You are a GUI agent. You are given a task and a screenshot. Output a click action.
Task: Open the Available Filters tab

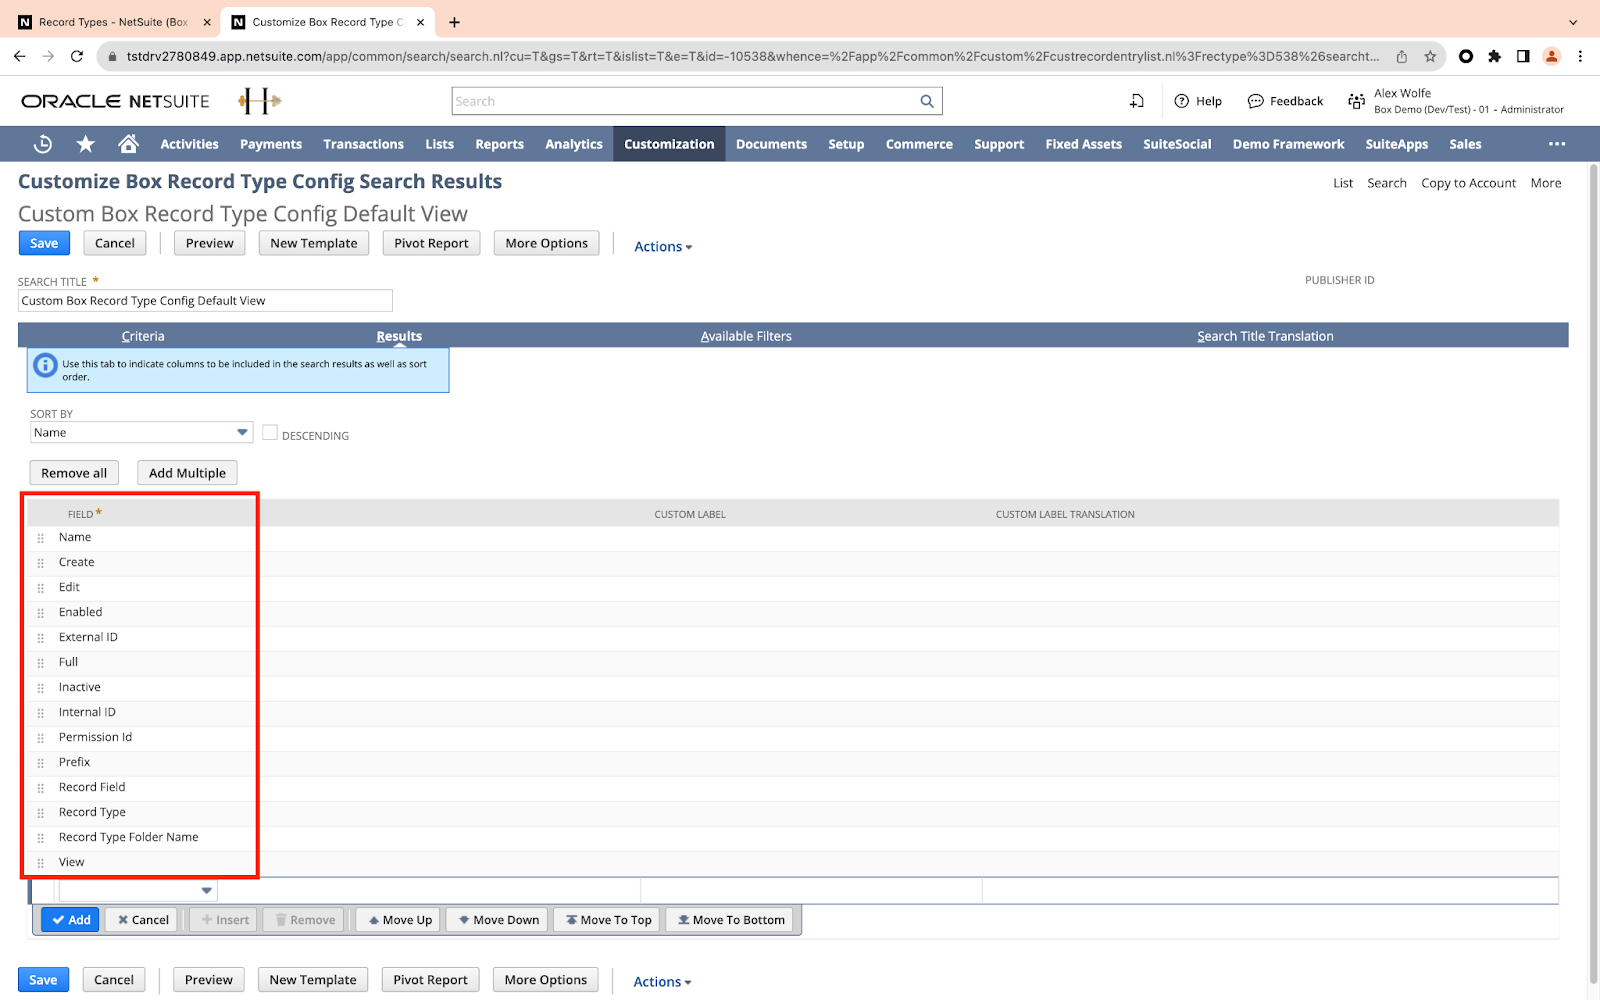coord(746,336)
